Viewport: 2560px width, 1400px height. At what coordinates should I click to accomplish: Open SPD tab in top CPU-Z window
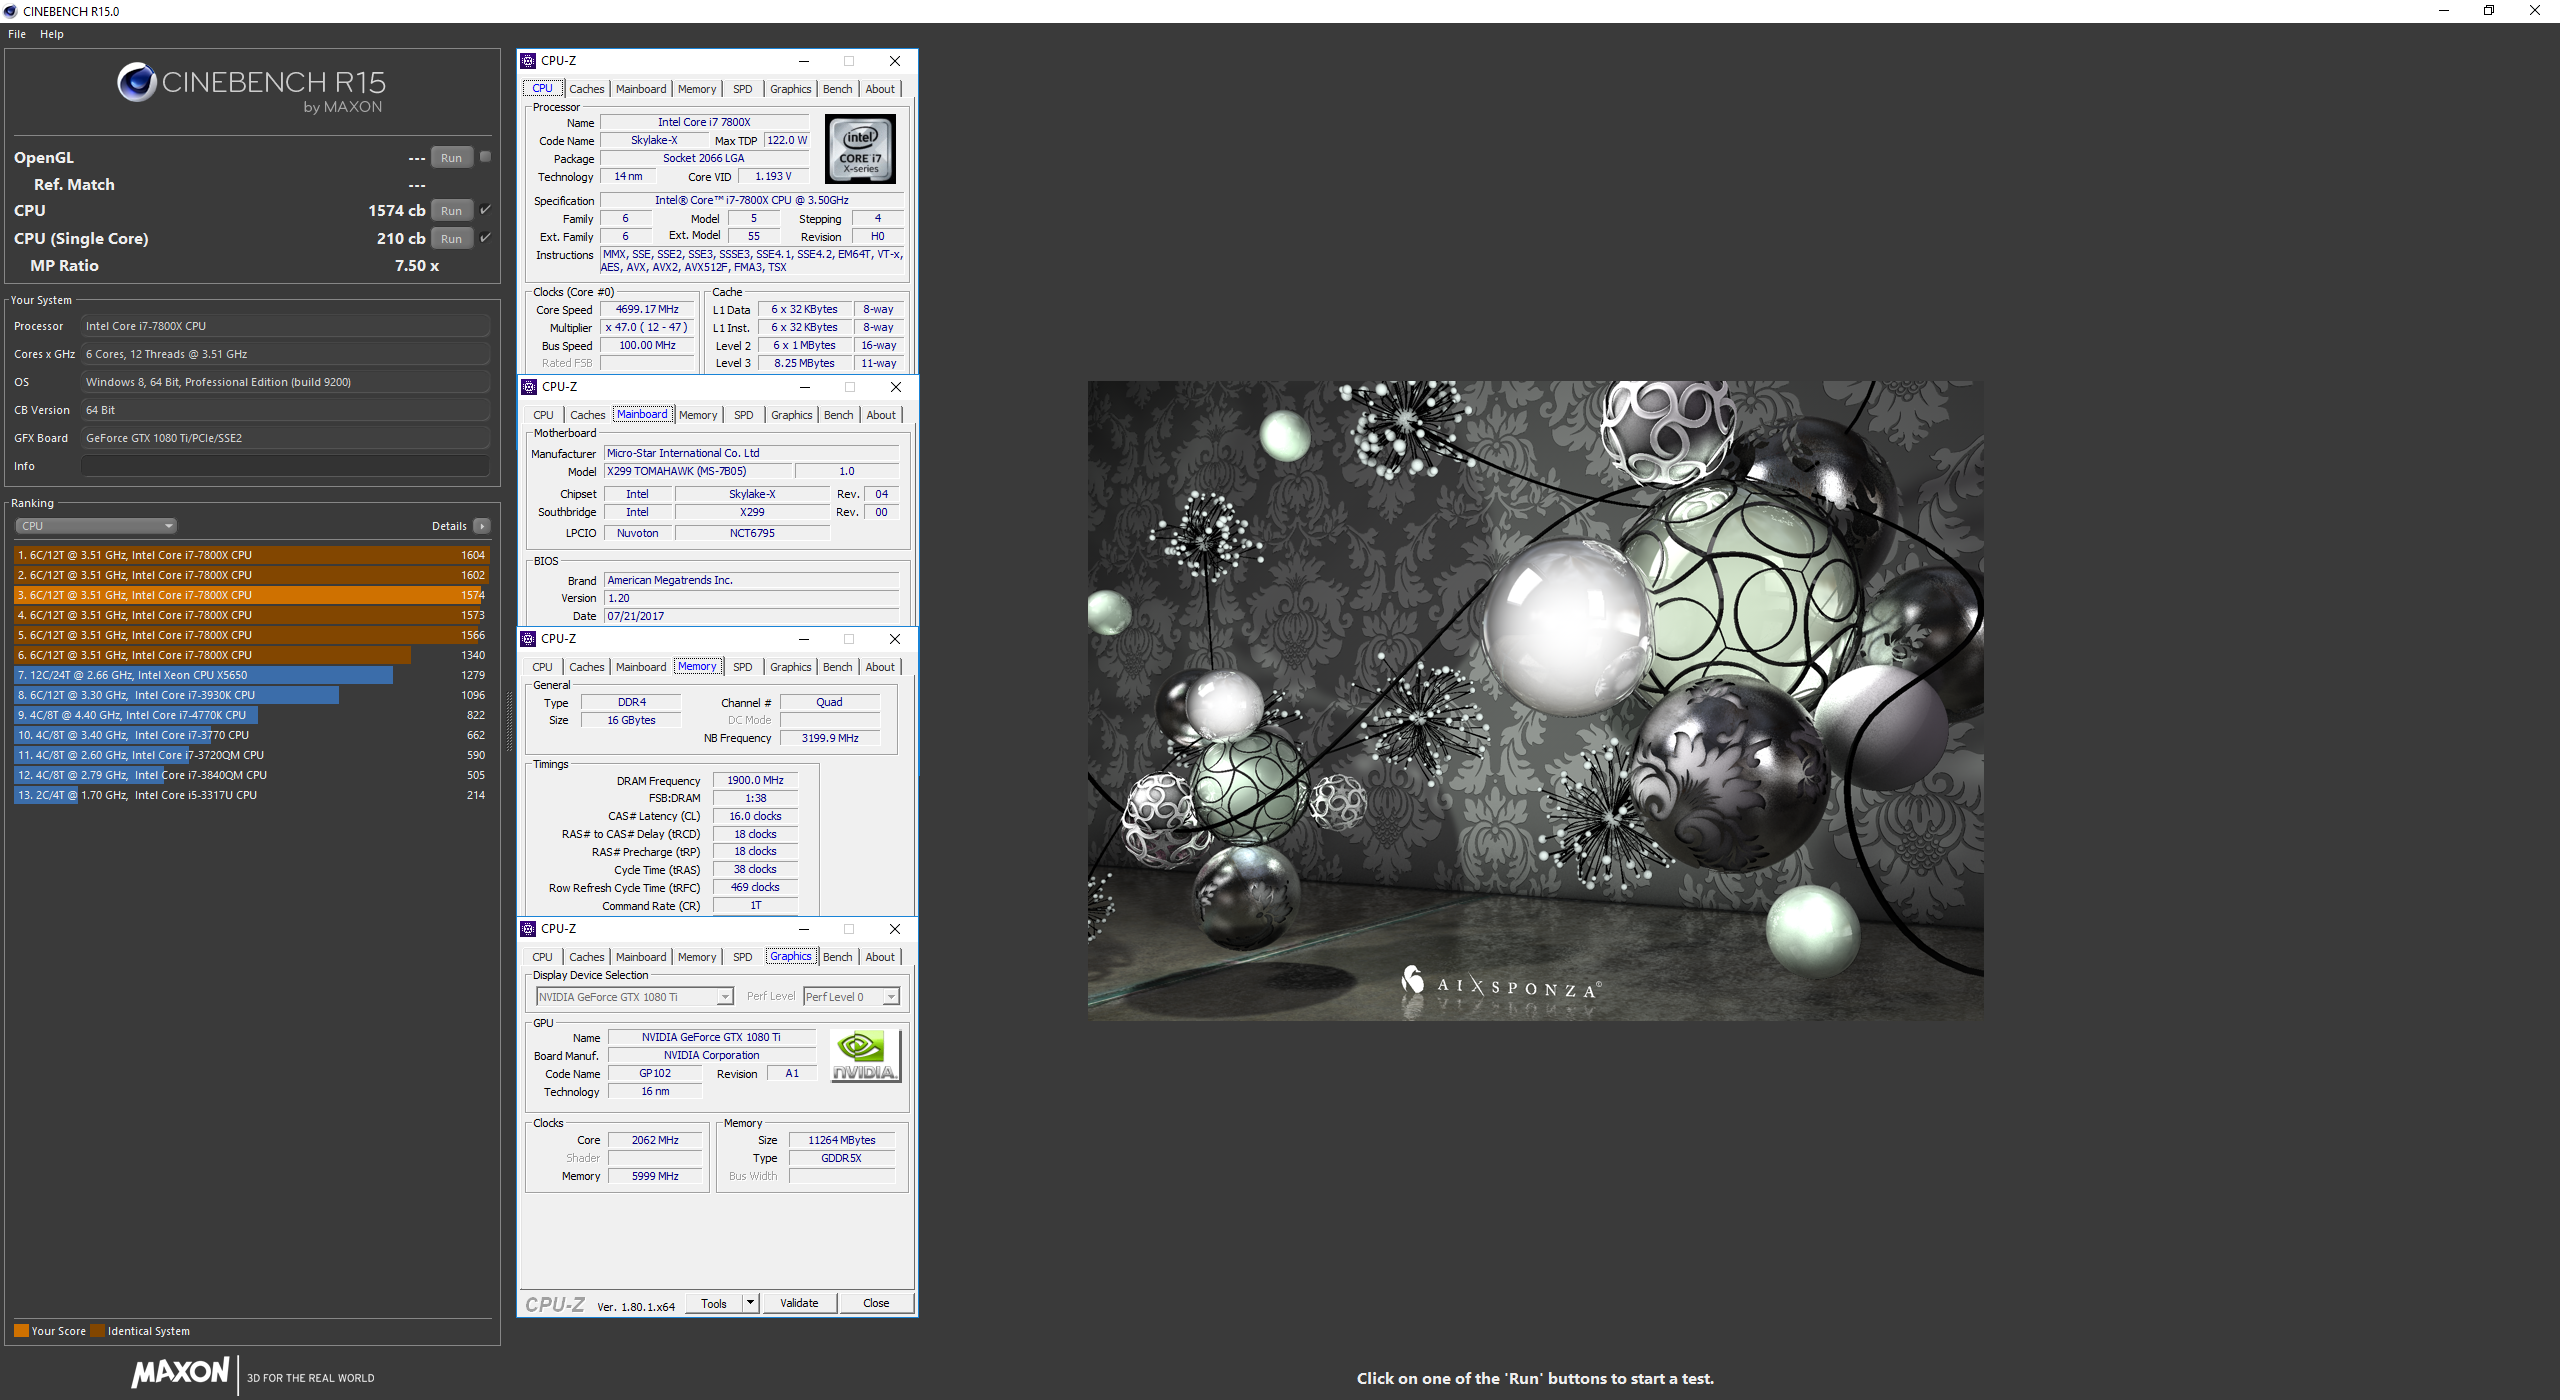[x=743, y=89]
